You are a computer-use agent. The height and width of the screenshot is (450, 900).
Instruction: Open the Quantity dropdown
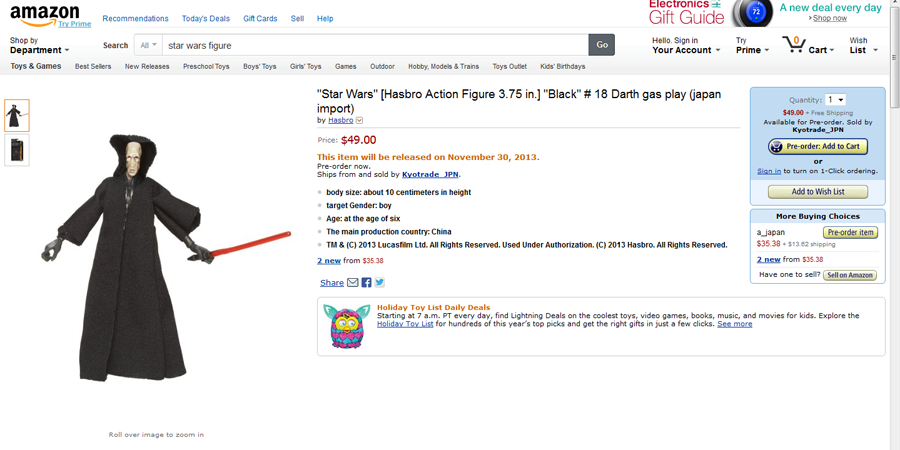[x=836, y=100]
